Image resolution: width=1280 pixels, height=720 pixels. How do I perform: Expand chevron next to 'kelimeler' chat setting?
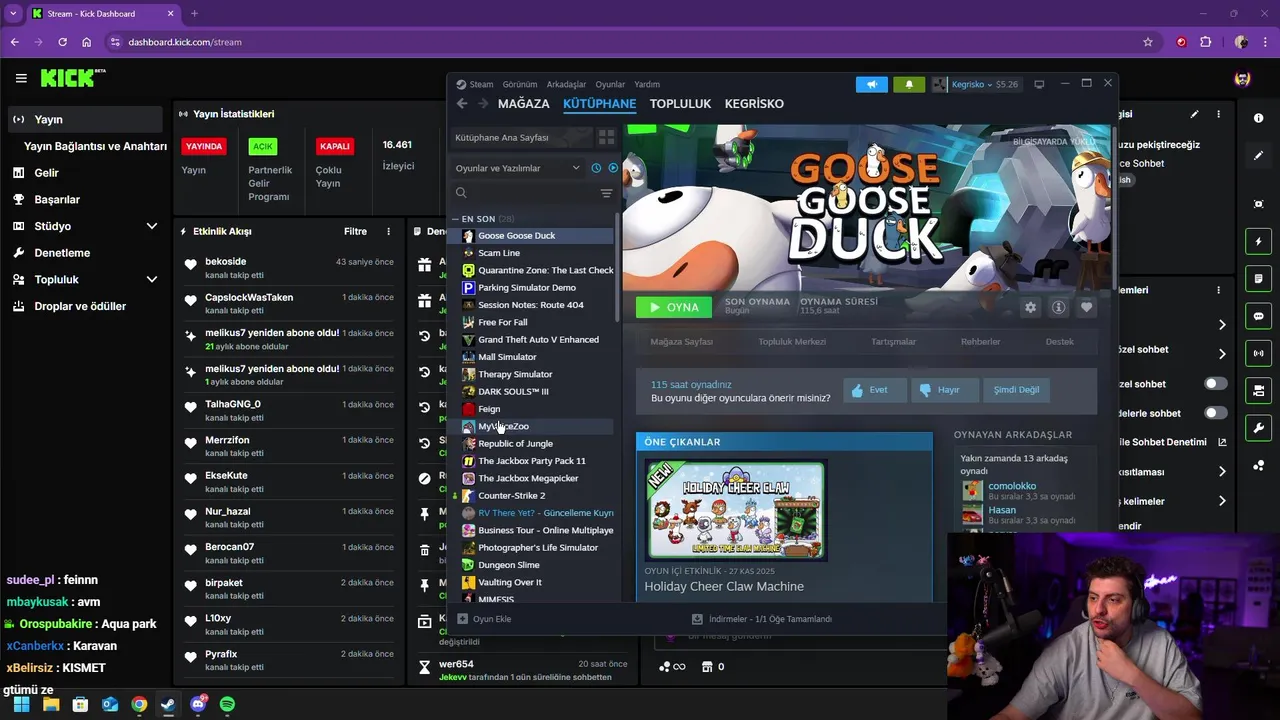click(1222, 501)
